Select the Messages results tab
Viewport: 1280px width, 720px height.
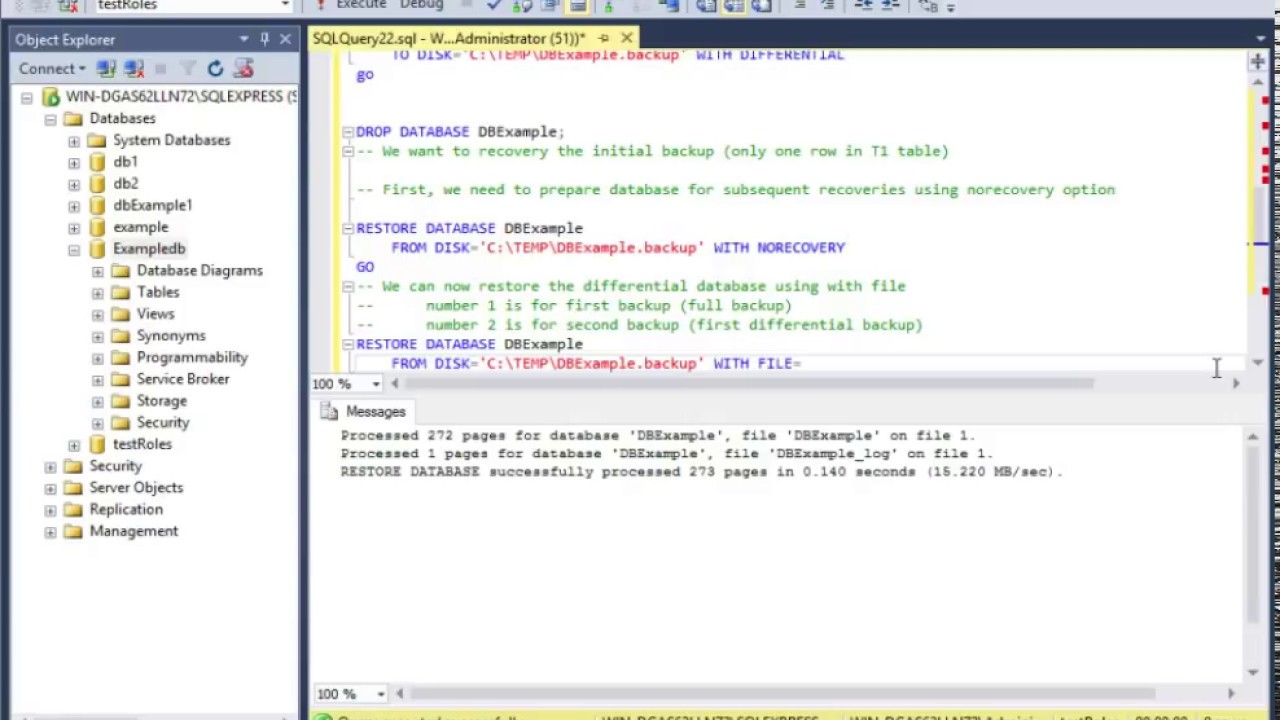tap(362, 412)
